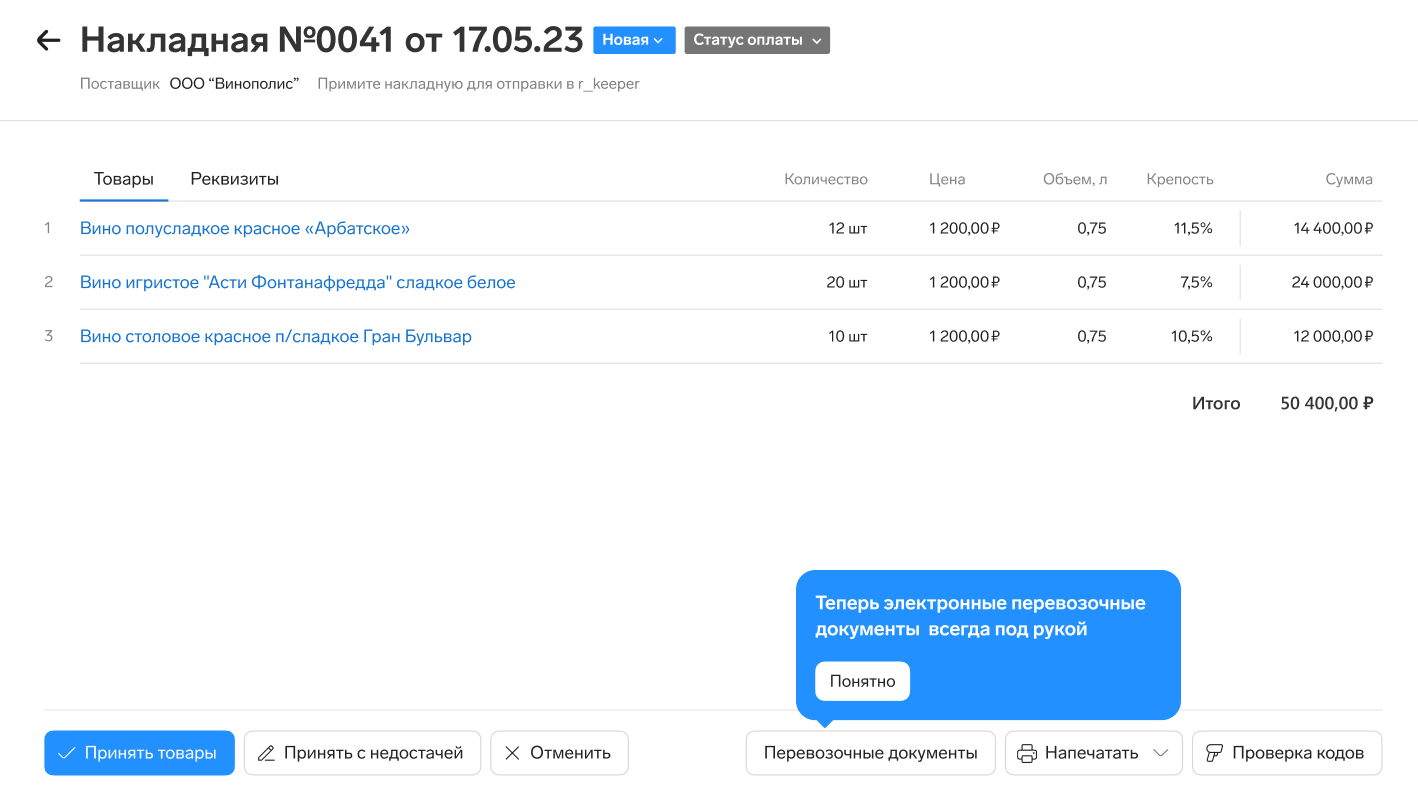Switch to the Реквизиты tab
This screenshot has width=1418, height=798.
pos(234,179)
